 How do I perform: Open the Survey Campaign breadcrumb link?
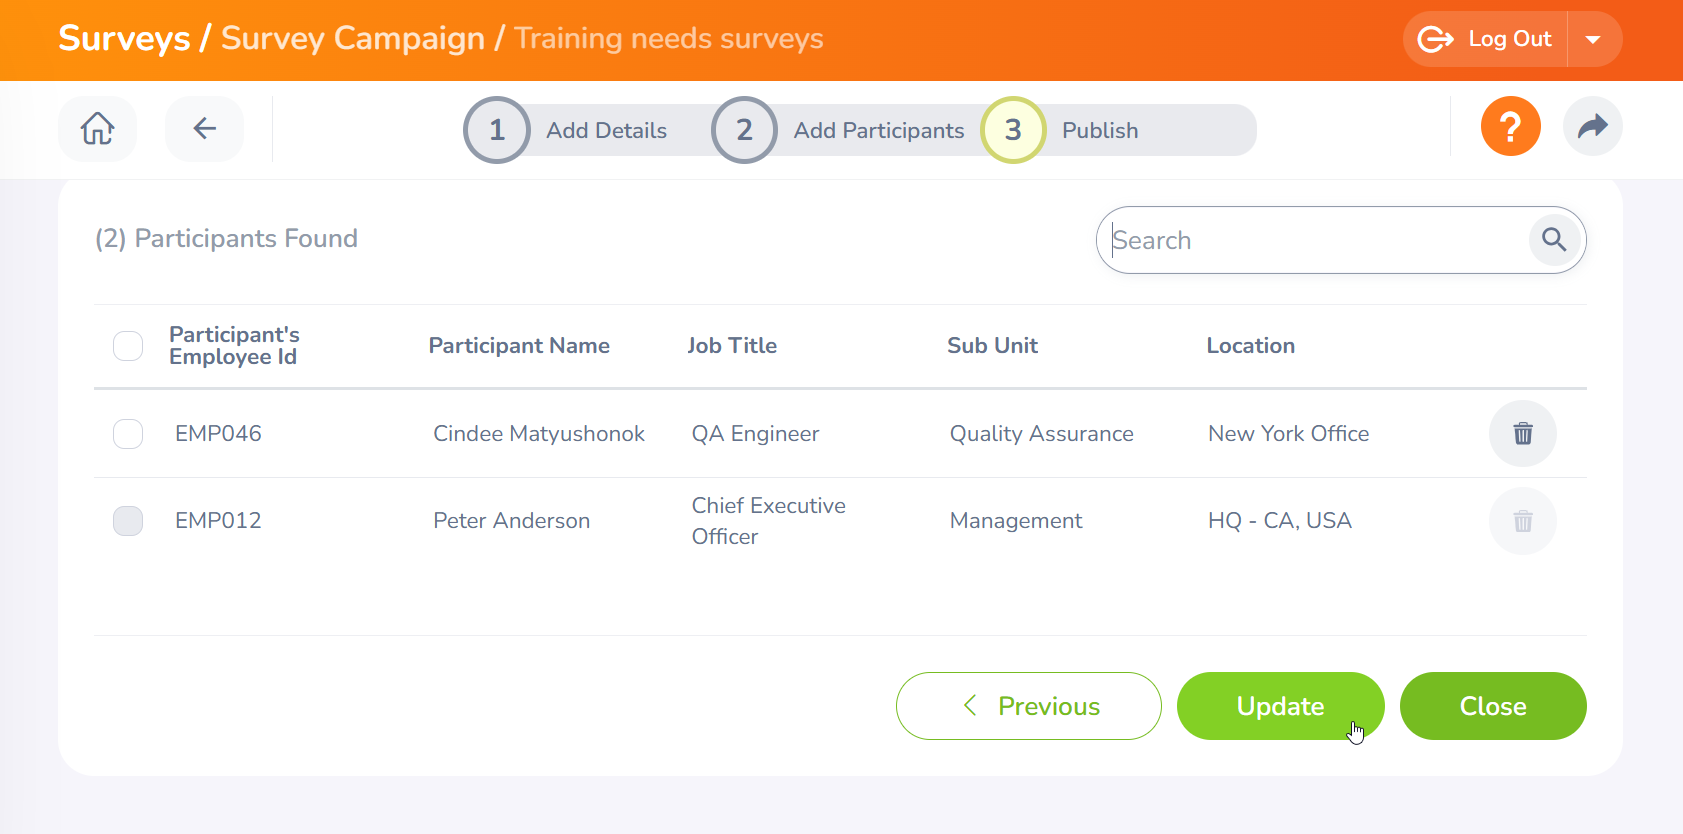click(x=352, y=39)
